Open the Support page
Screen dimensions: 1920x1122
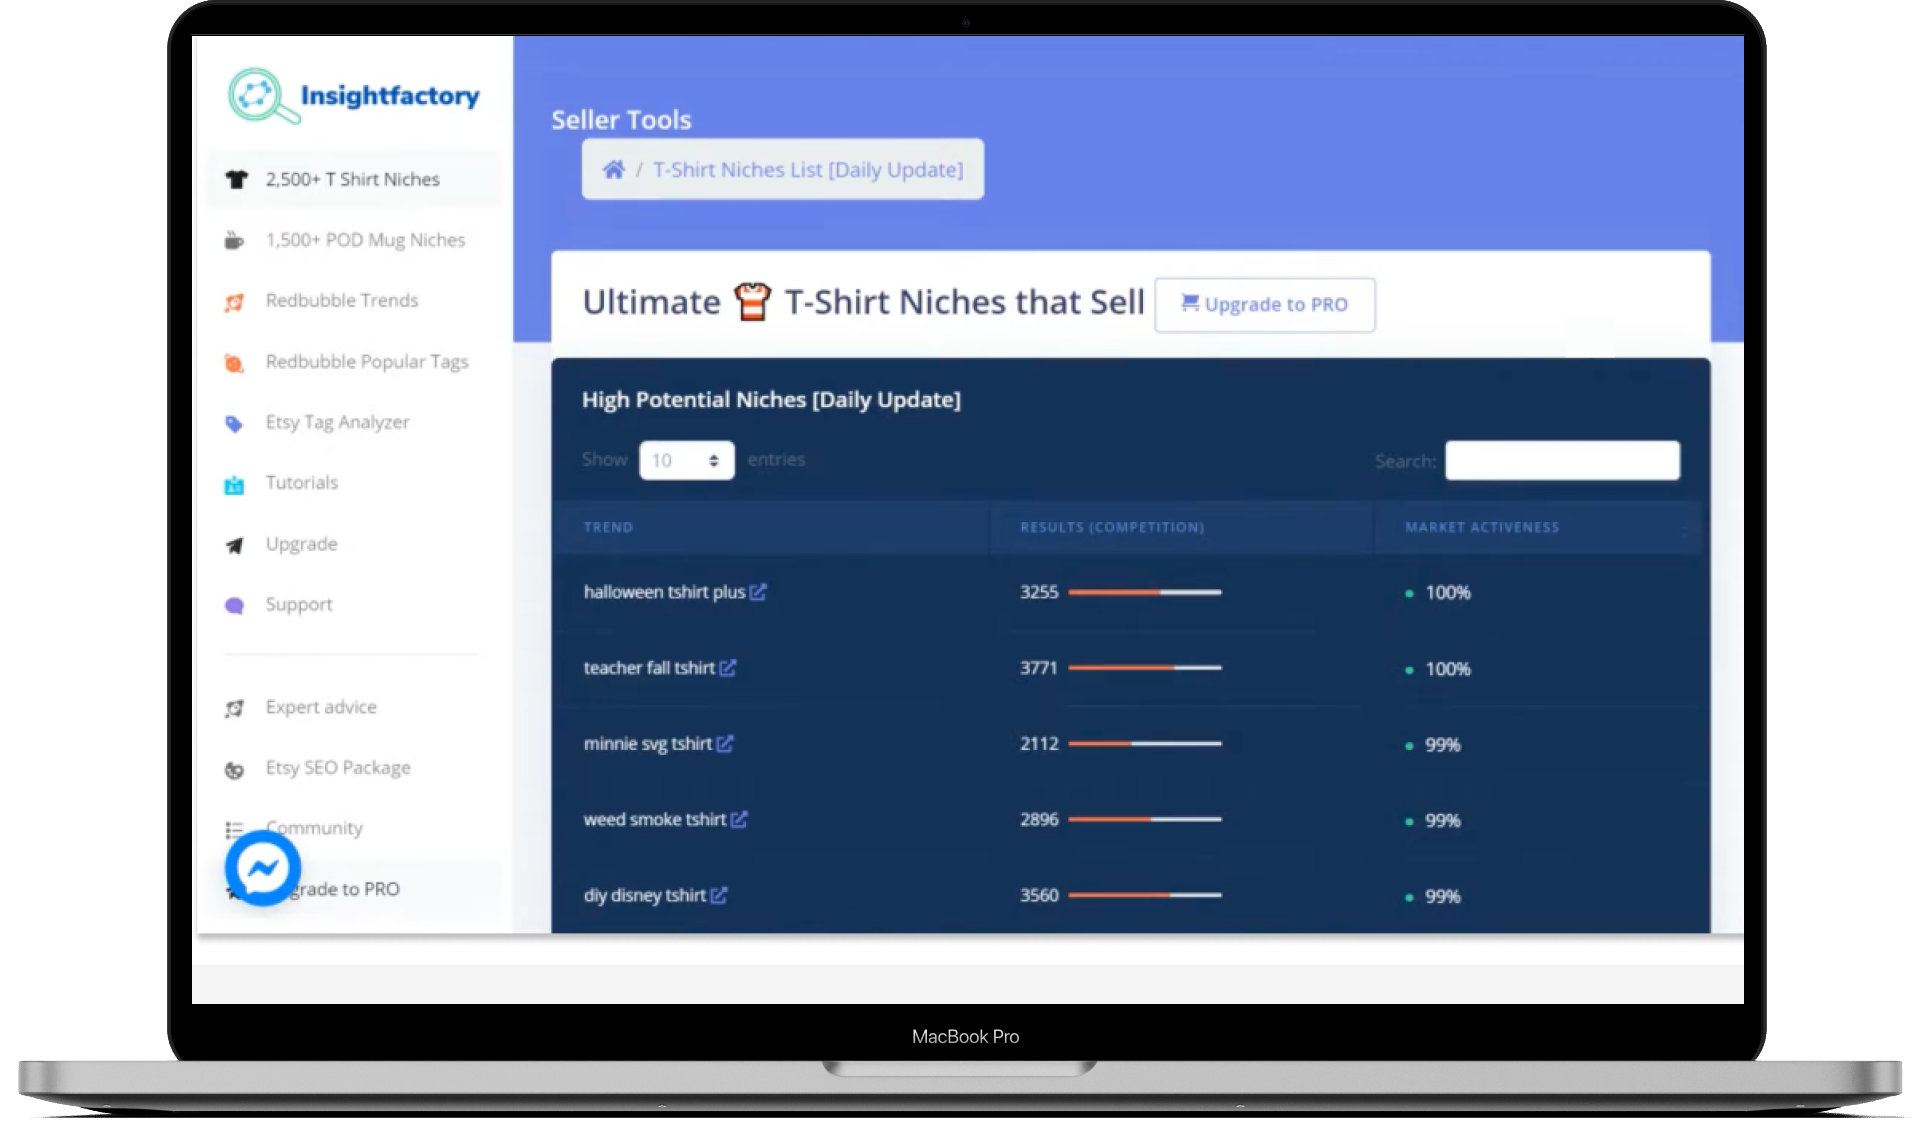click(299, 605)
